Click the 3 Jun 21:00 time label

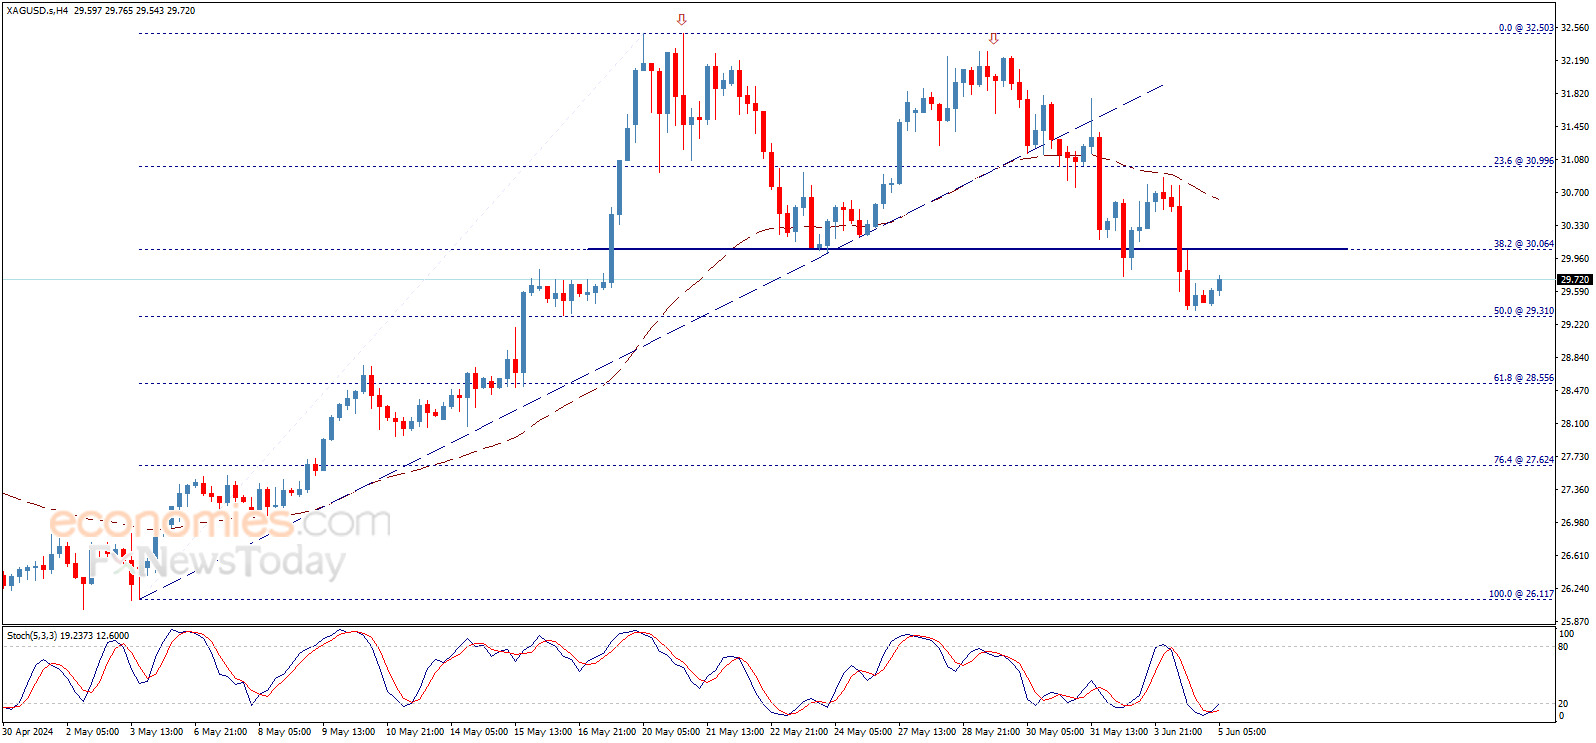[x=1180, y=732]
